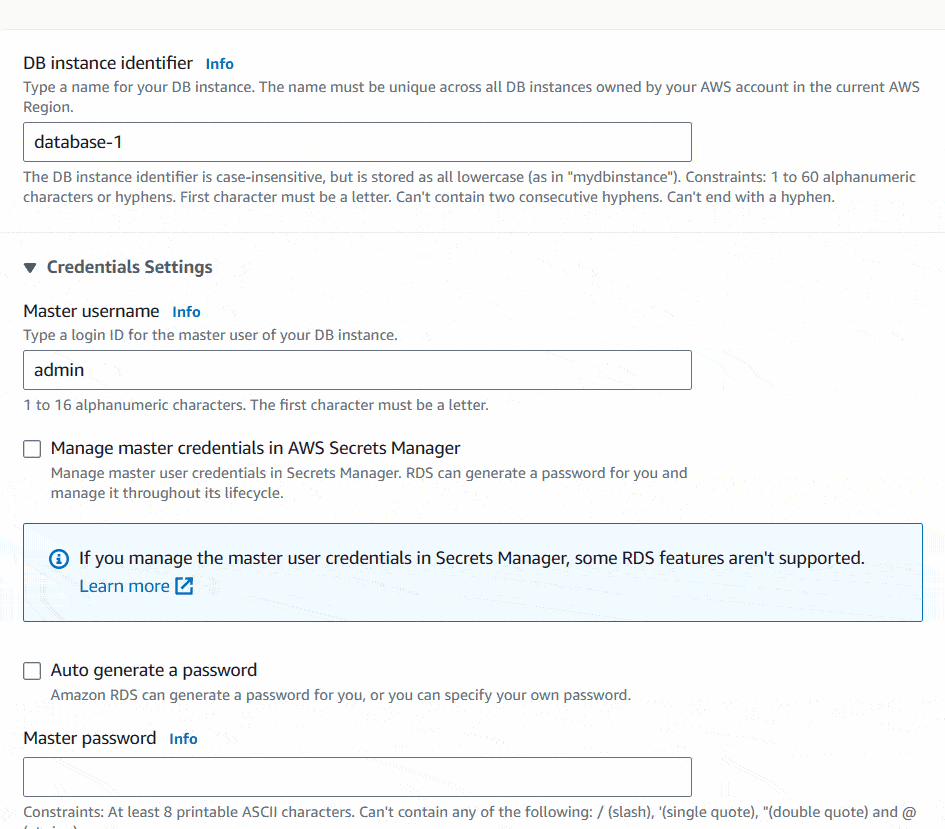Focus the Master username field containing admin

[x=357, y=370]
